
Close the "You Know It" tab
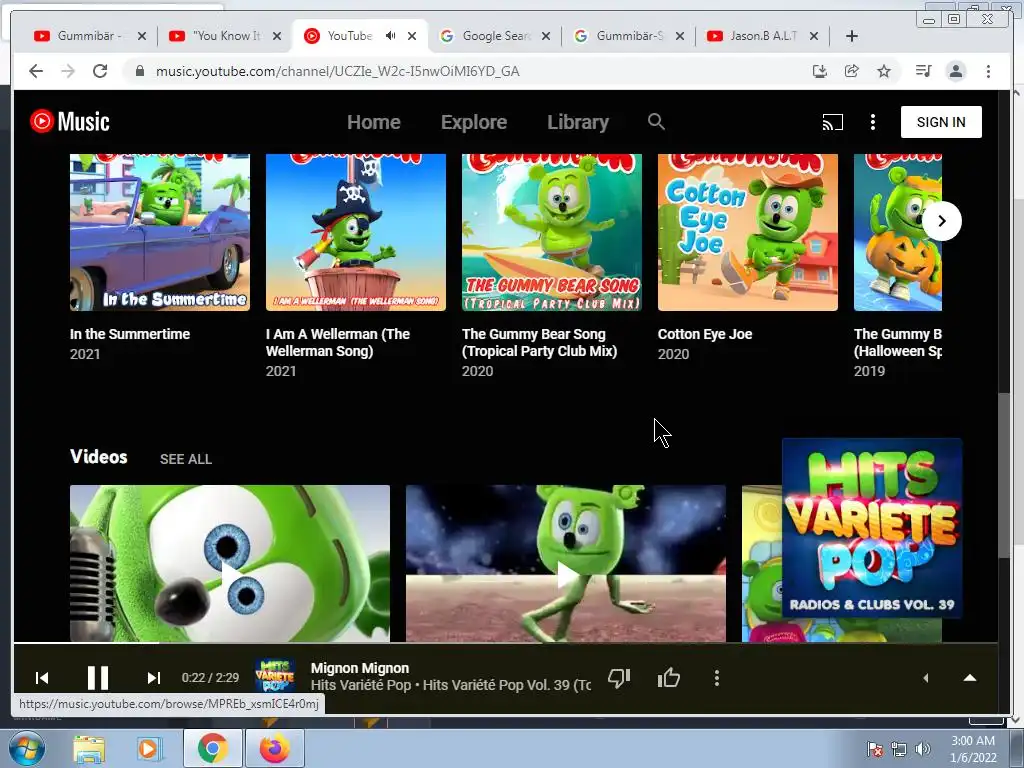(x=277, y=36)
